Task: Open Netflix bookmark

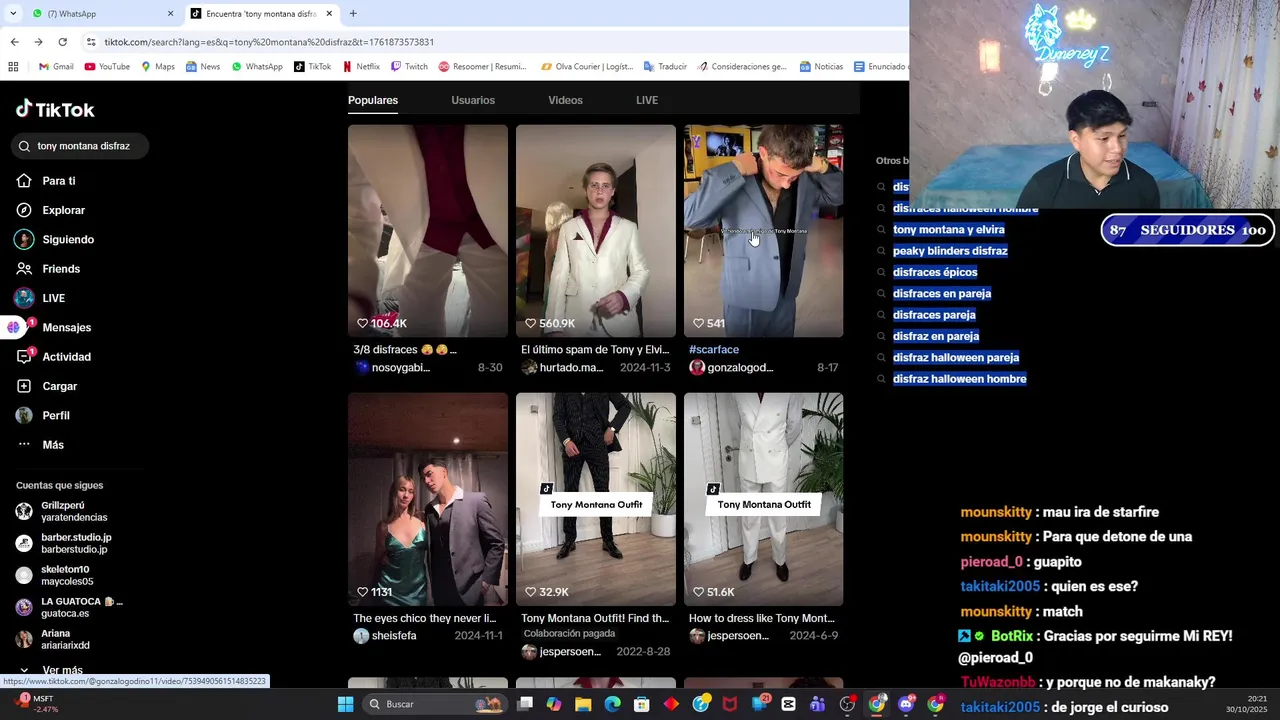Action: [361, 67]
